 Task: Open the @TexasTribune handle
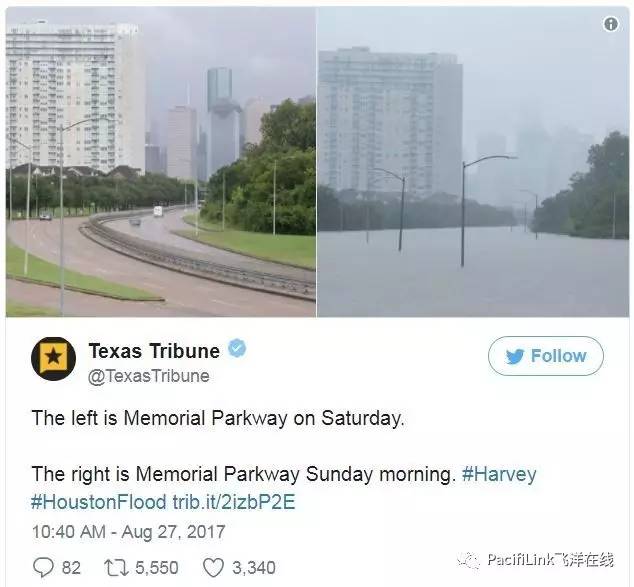coord(149,376)
